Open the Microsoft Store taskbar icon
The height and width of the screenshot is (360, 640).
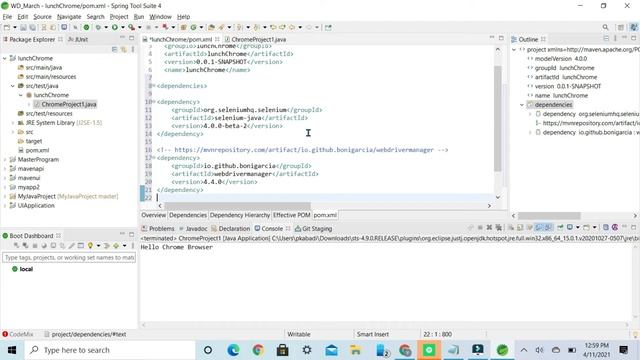(x=282, y=350)
